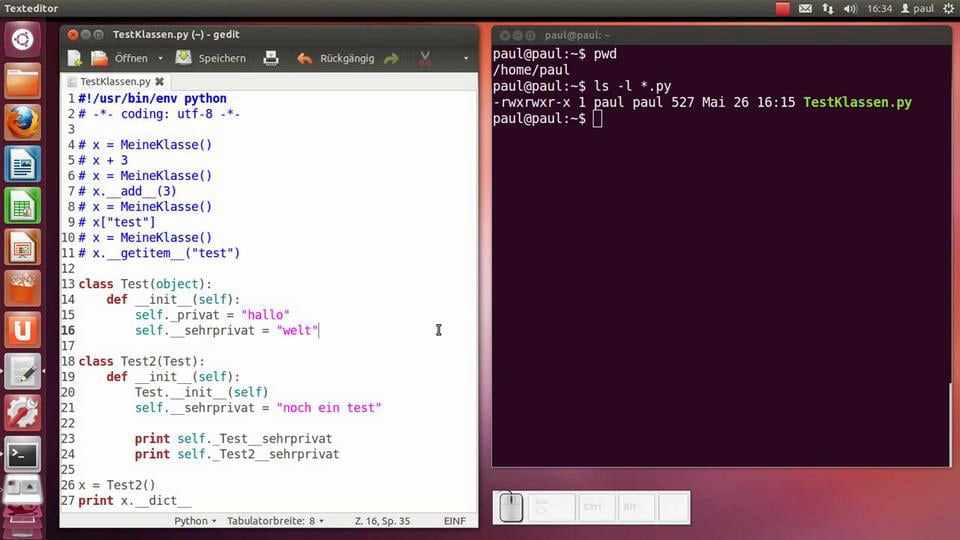
Task: Close the TestKlassen.py tab
Action: [x=159, y=81]
